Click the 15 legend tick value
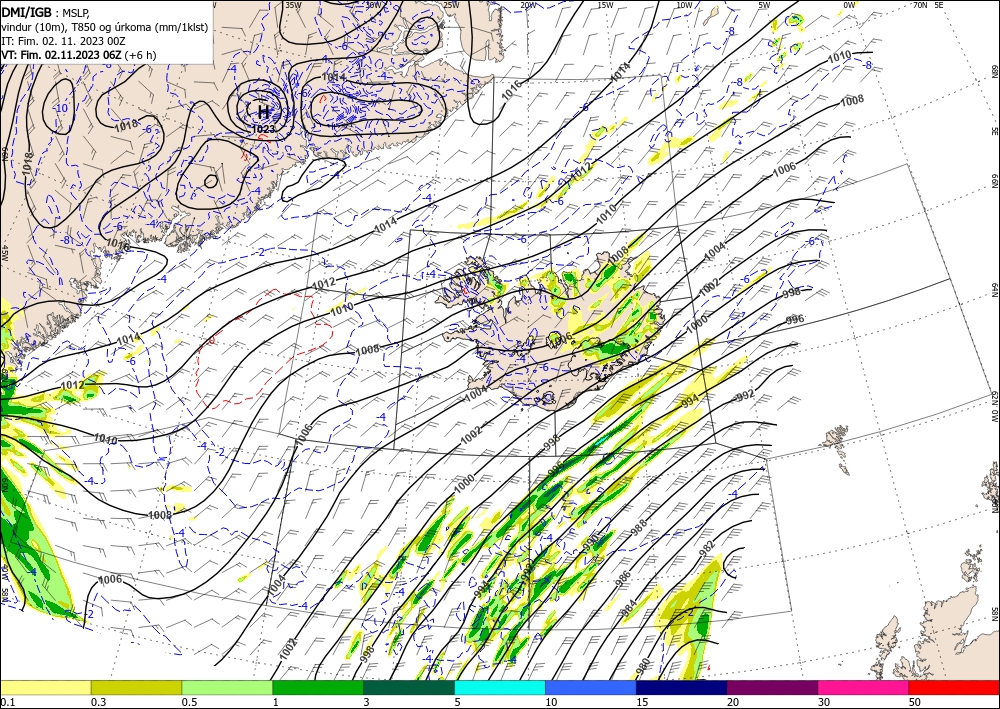The width and height of the screenshot is (1000, 709). (642, 702)
